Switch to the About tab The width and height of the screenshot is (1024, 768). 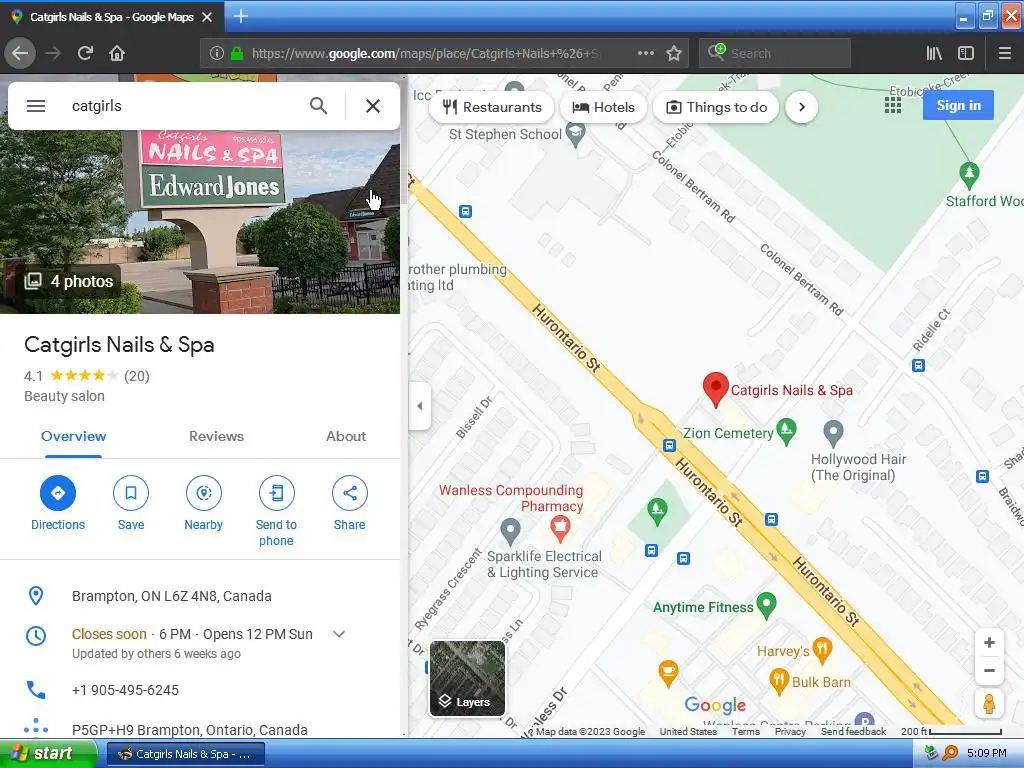(x=346, y=436)
